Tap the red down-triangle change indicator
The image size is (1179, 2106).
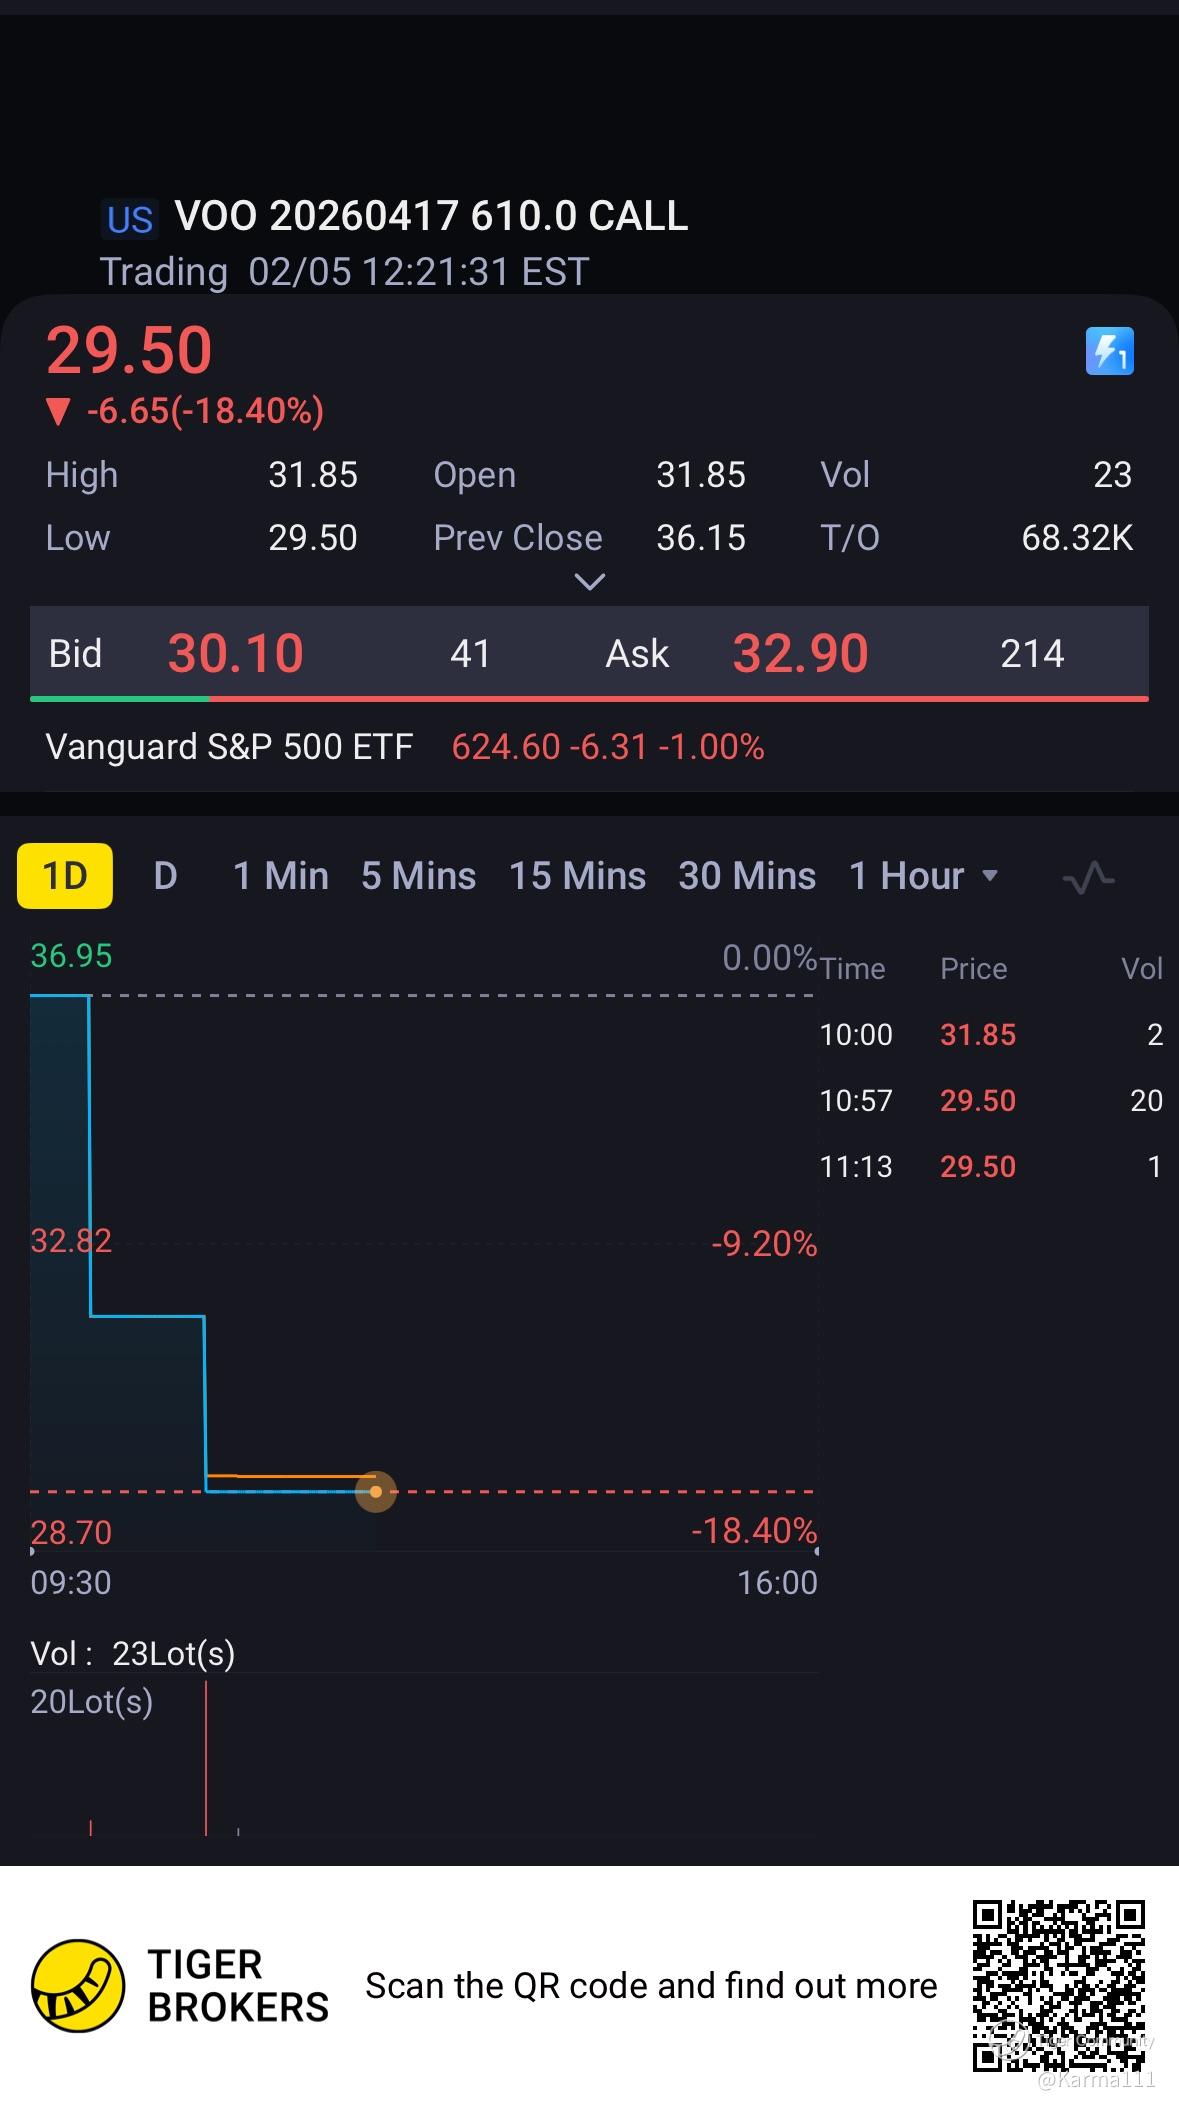[x=58, y=412]
